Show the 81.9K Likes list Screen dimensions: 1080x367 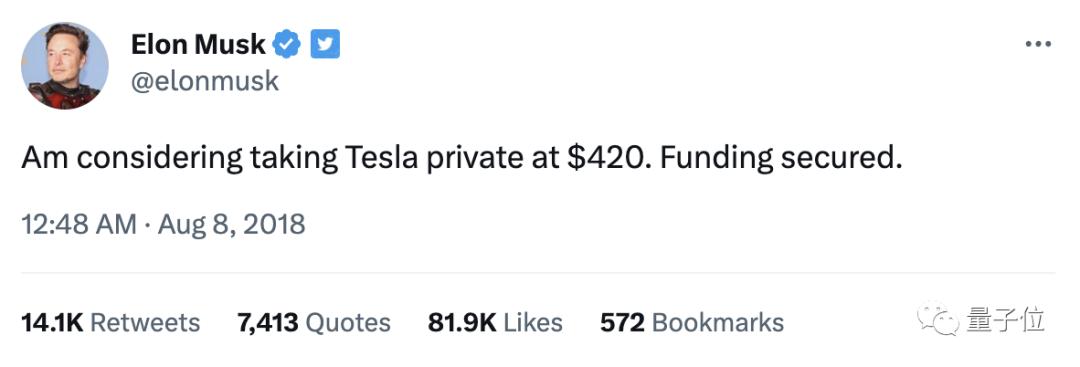[495, 322]
